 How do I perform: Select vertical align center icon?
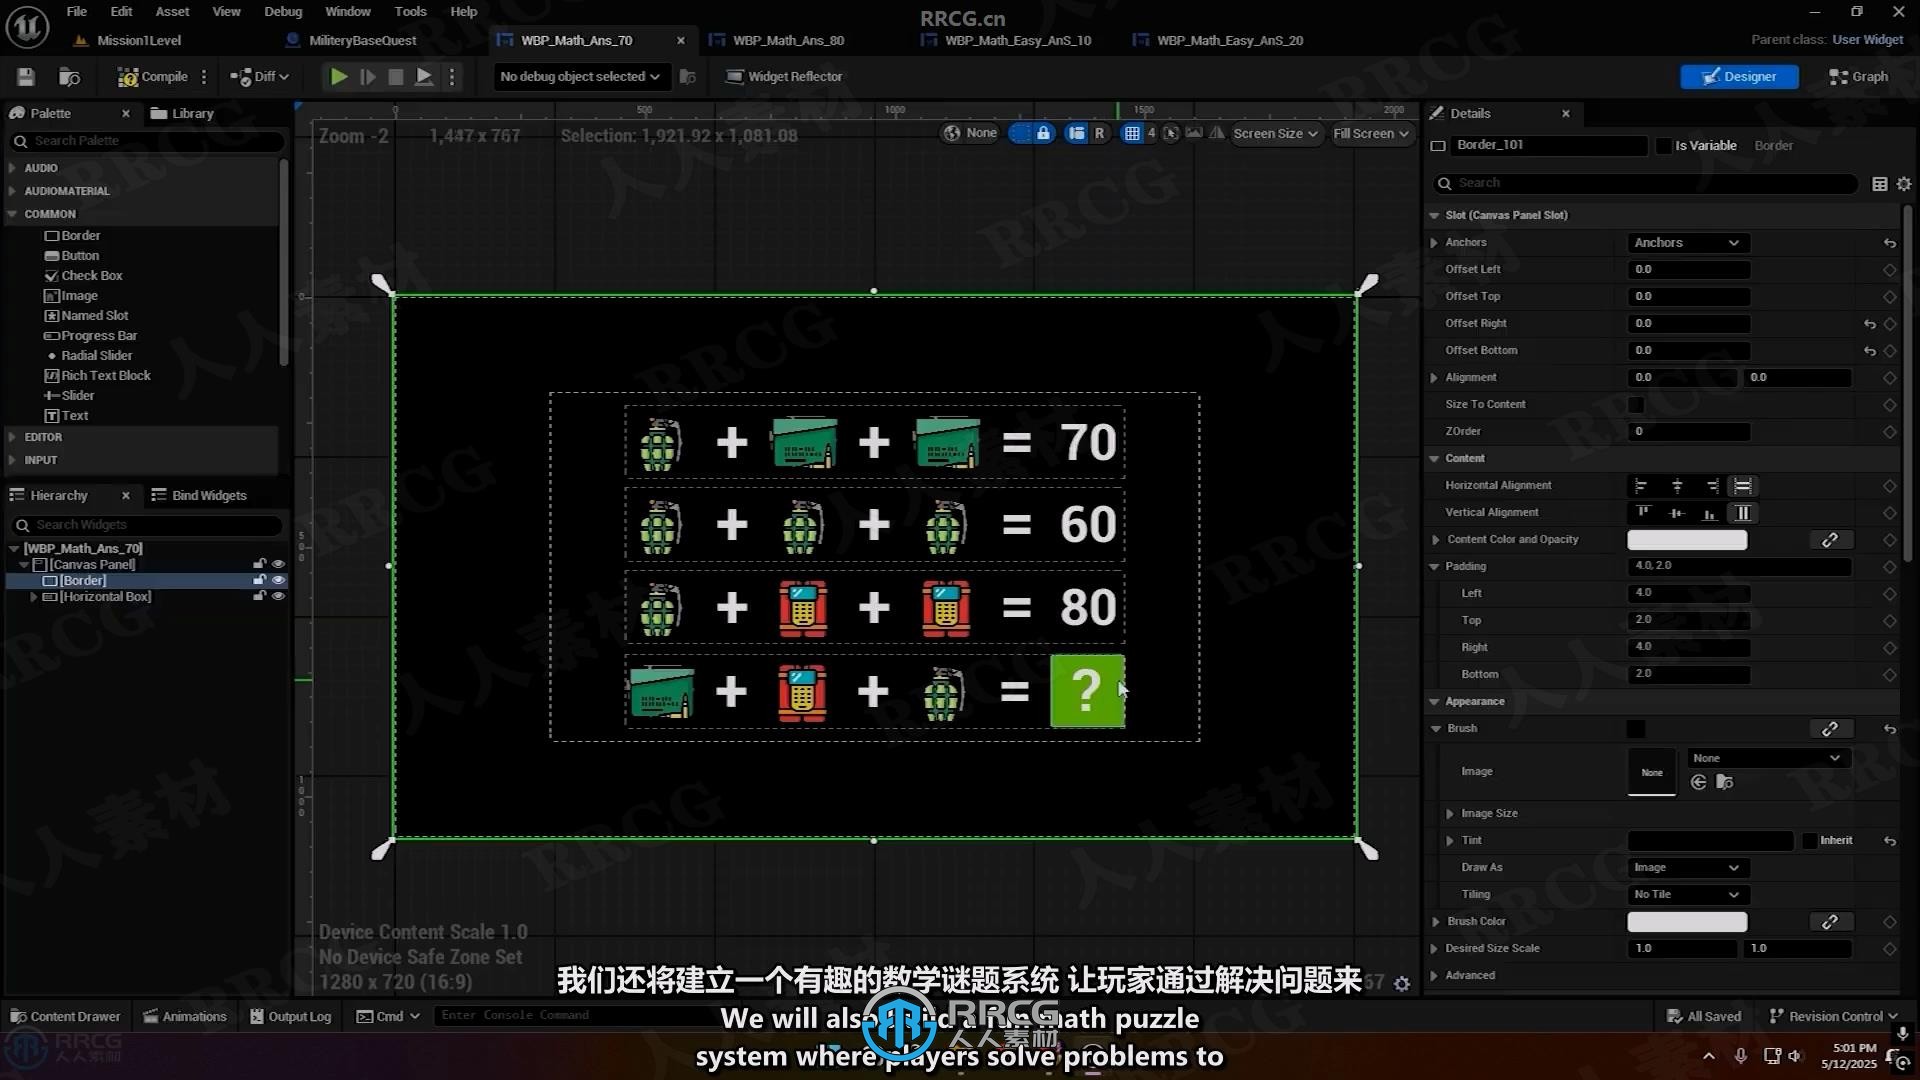click(1677, 513)
